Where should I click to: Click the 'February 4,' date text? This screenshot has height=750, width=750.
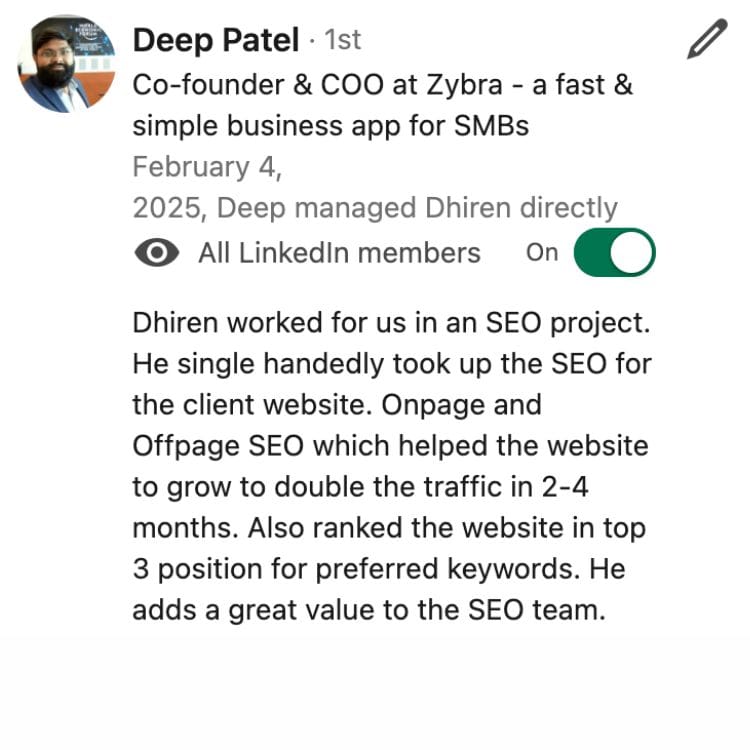point(207,167)
